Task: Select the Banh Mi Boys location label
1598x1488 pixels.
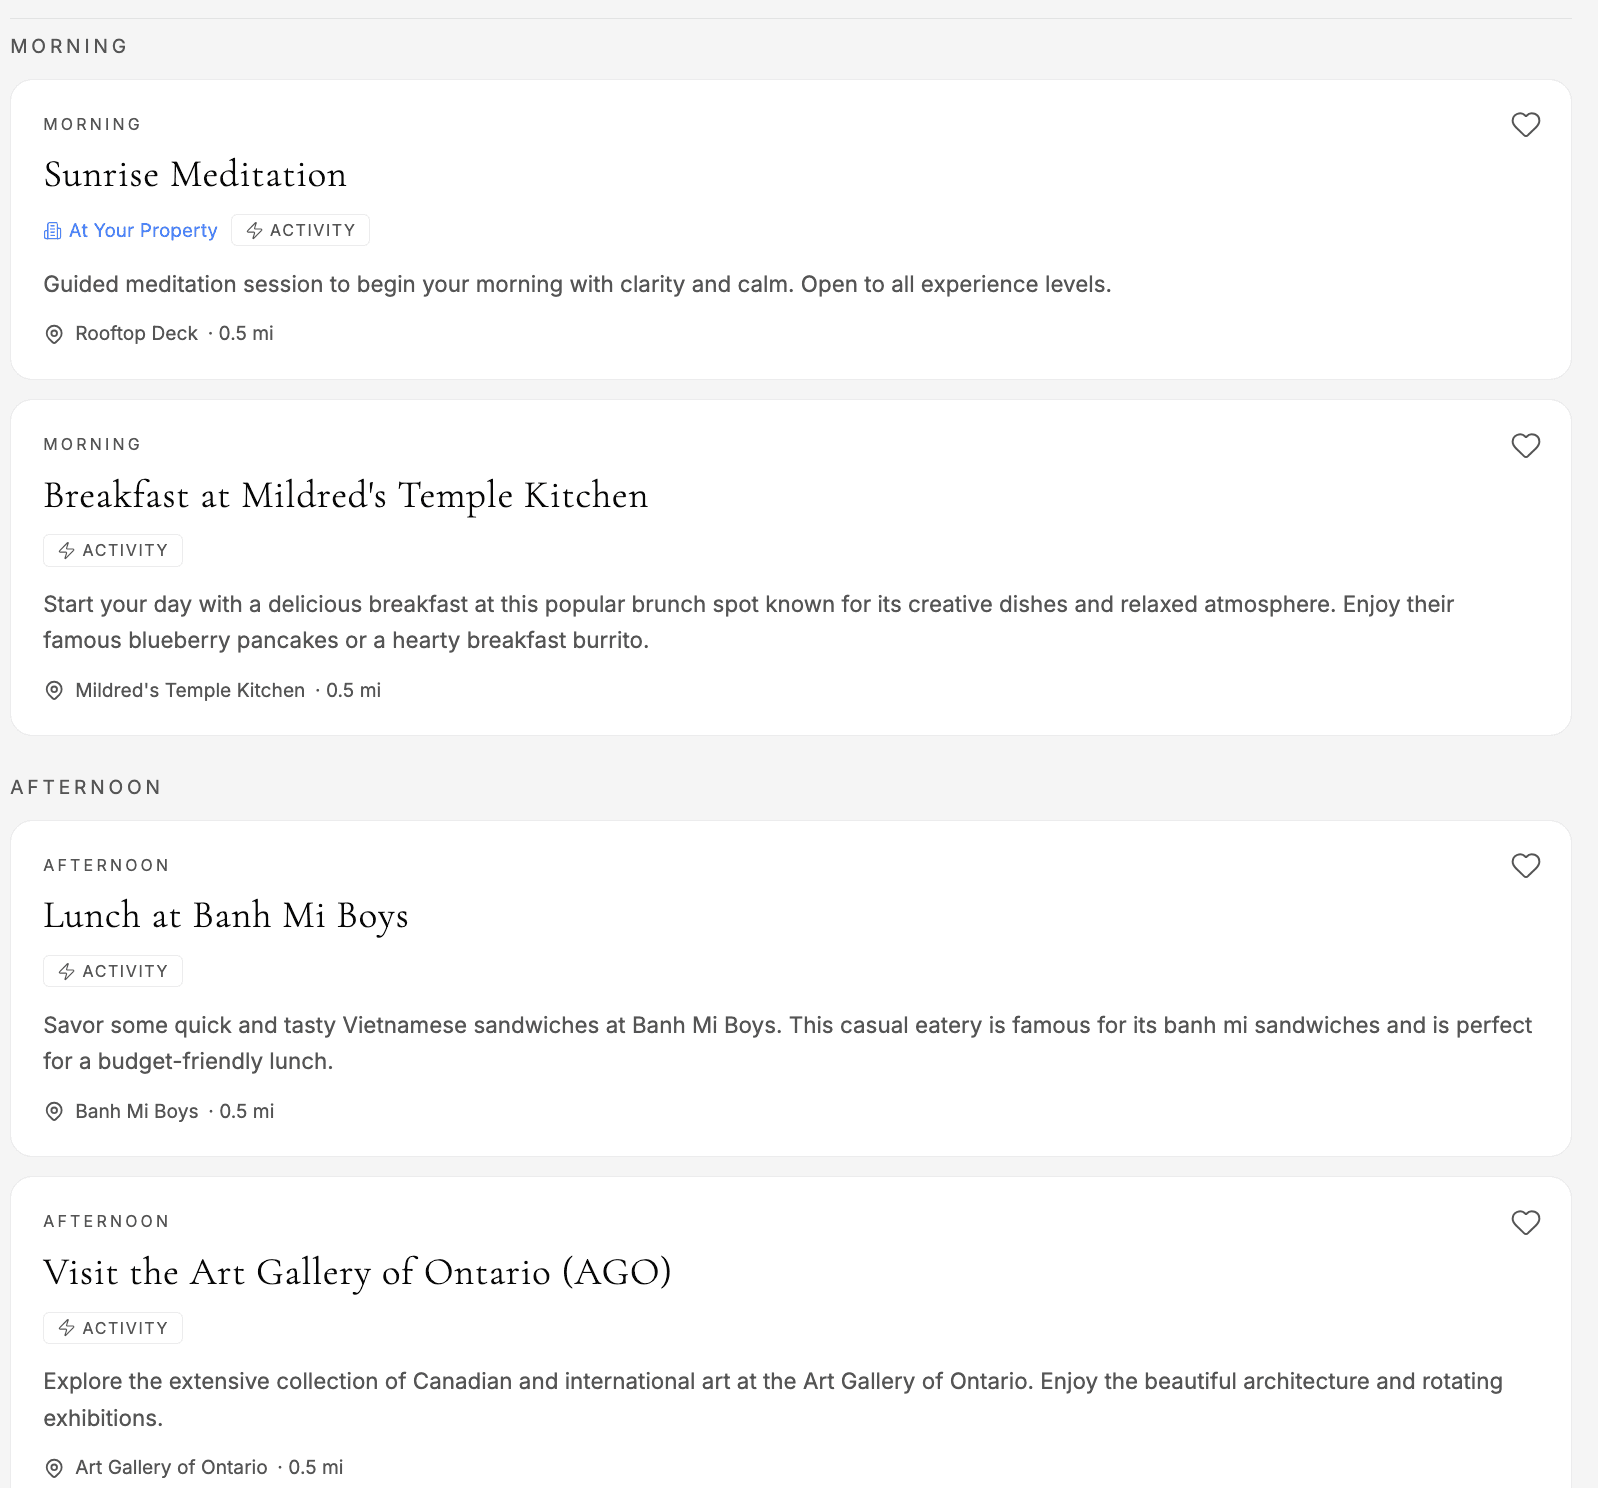Action: [x=137, y=1112]
